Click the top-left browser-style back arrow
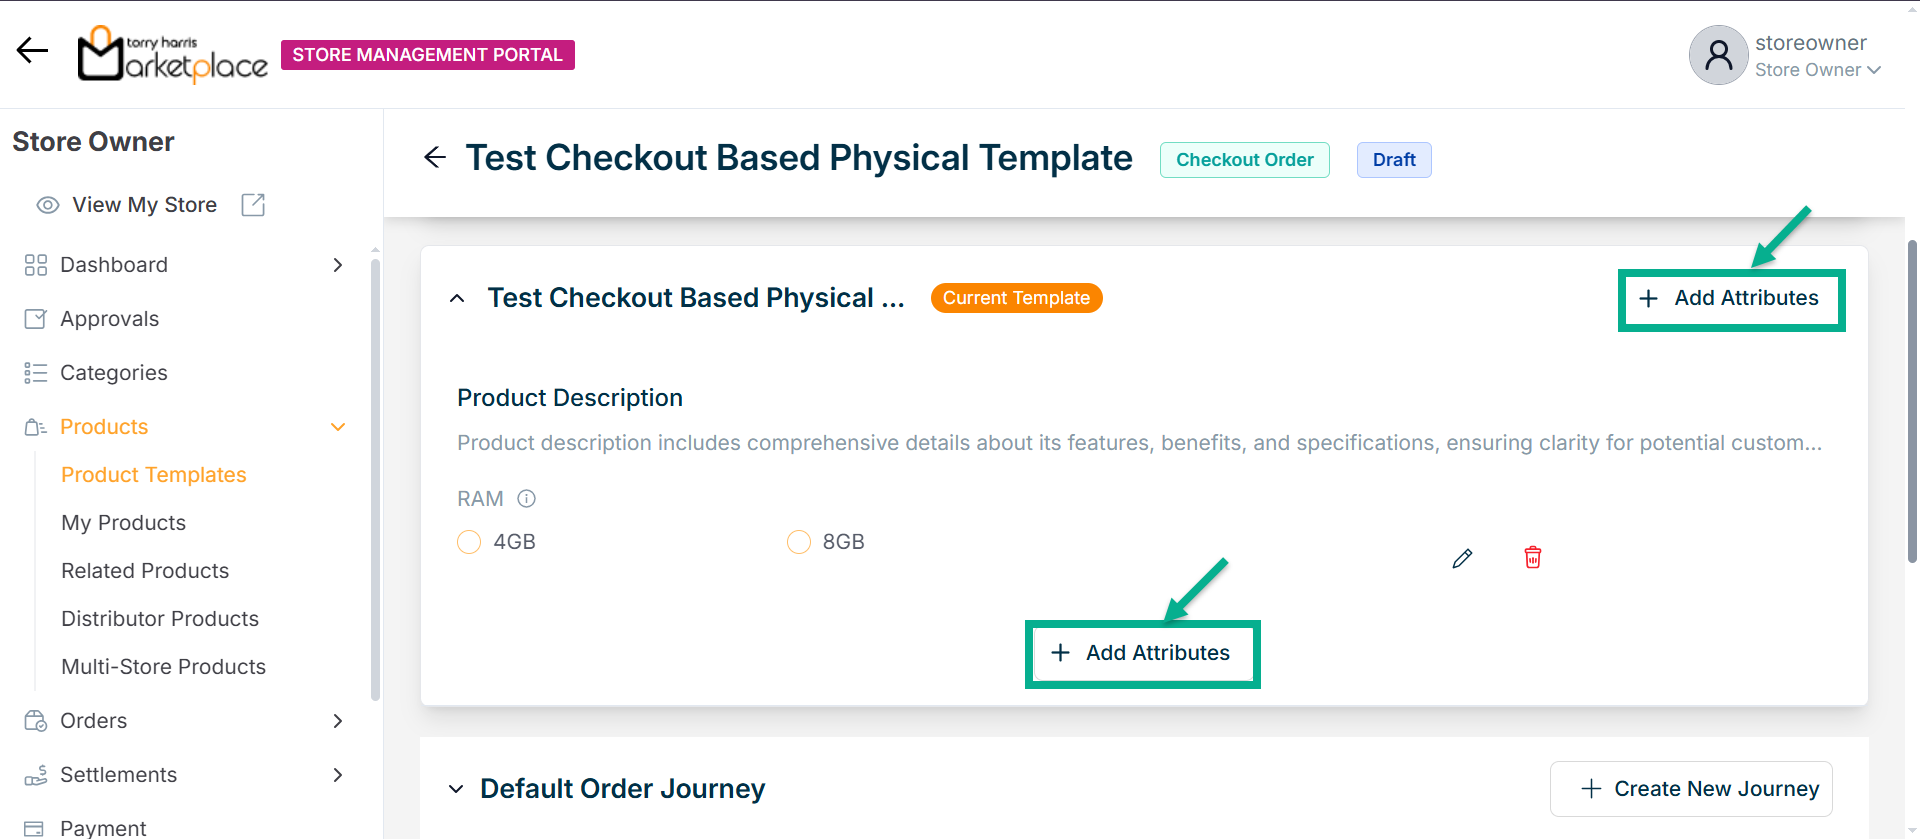 (32, 50)
